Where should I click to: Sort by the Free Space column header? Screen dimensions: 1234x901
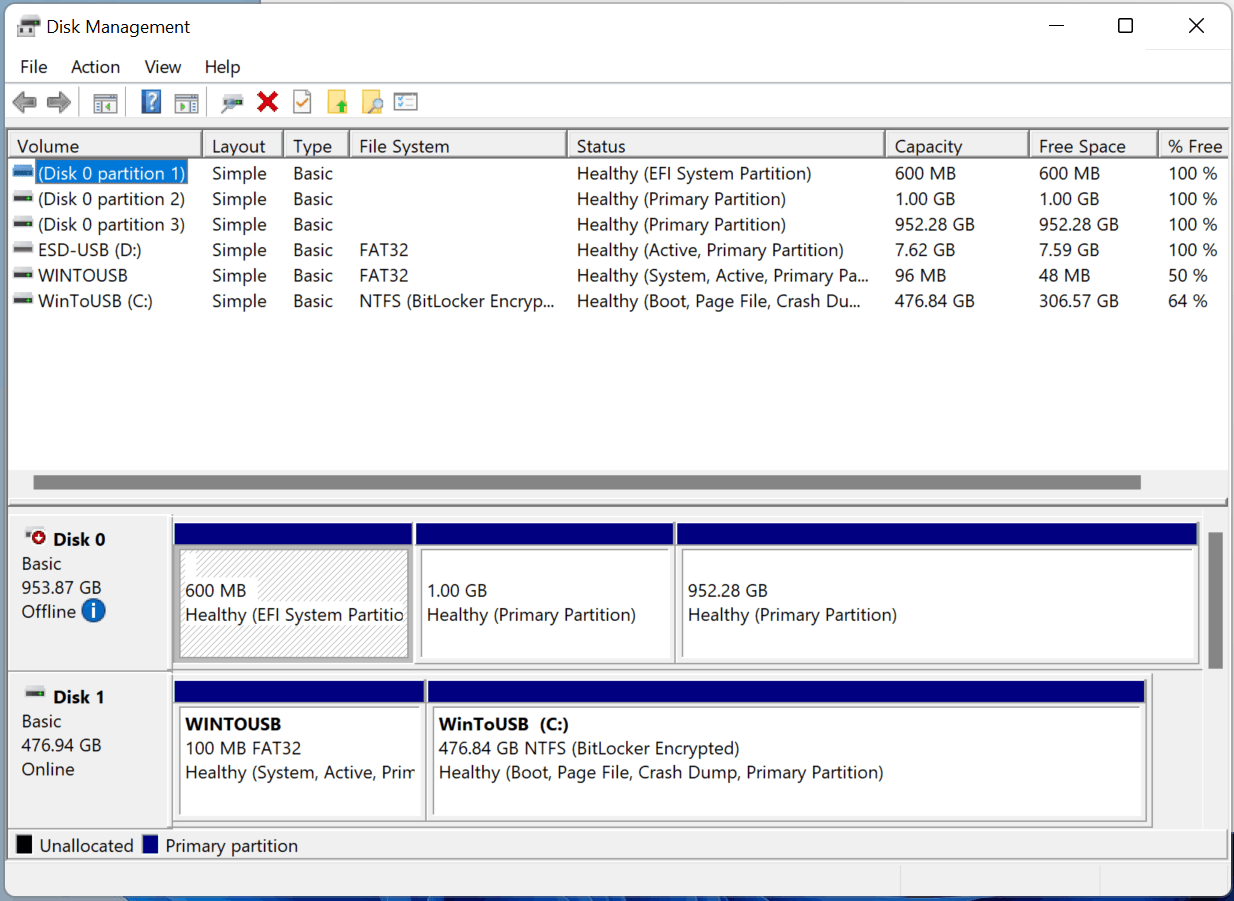(x=1093, y=146)
